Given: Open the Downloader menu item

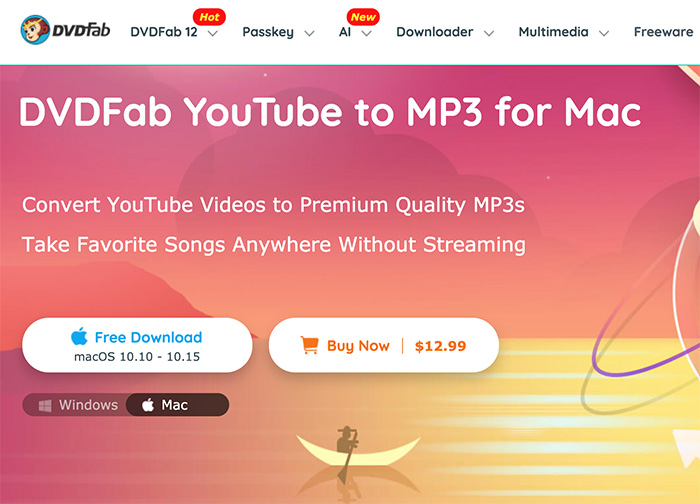Looking at the screenshot, I should click(x=434, y=32).
